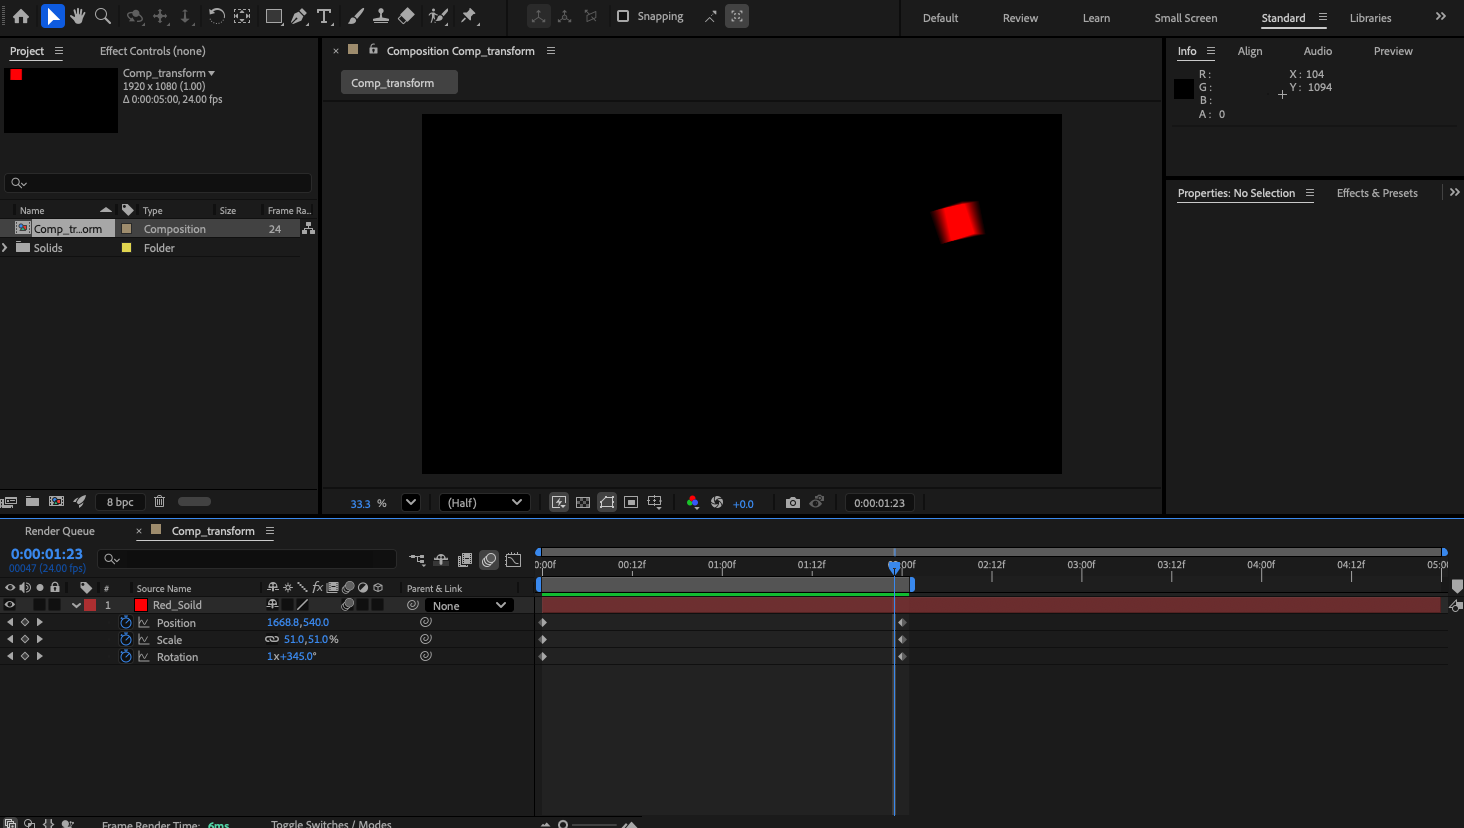Open the Graph Editor
The width and height of the screenshot is (1464, 828).
click(x=513, y=560)
